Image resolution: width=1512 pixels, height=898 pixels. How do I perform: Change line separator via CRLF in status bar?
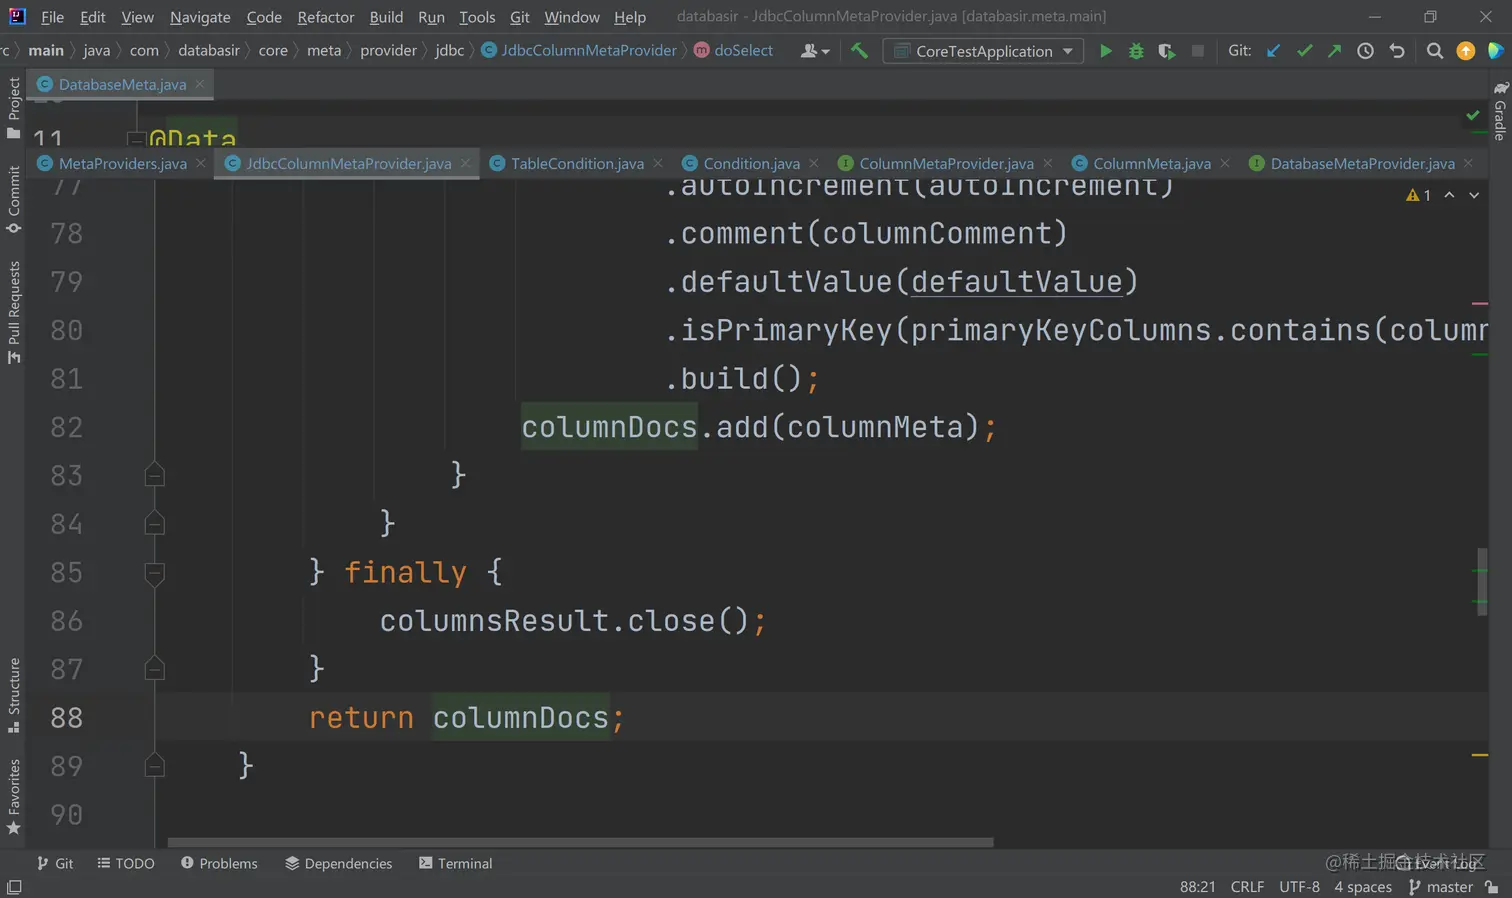(x=1247, y=887)
